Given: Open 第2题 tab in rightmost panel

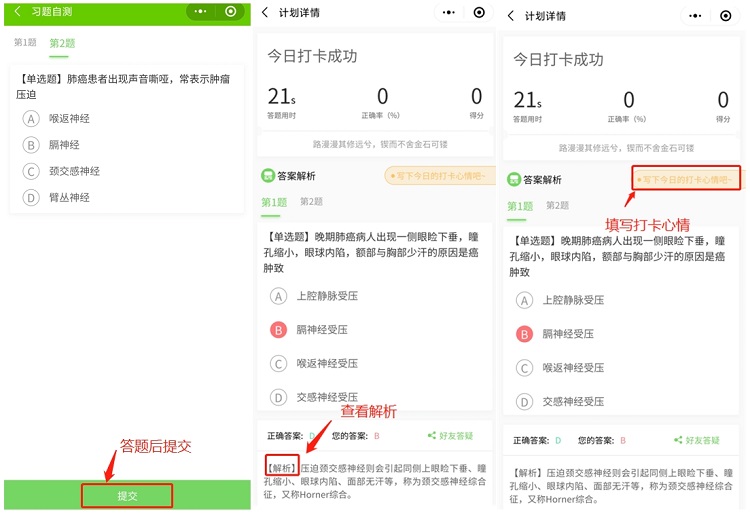Looking at the screenshot, I should [557, 206].
